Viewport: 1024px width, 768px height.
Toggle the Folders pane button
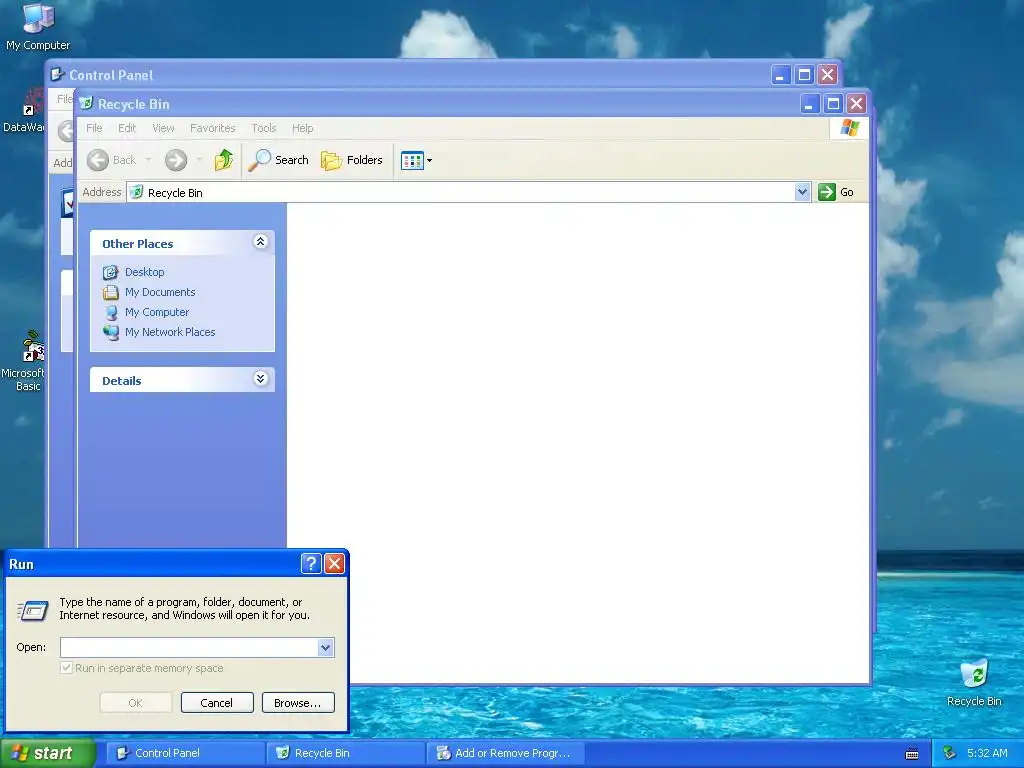point(352,160)
